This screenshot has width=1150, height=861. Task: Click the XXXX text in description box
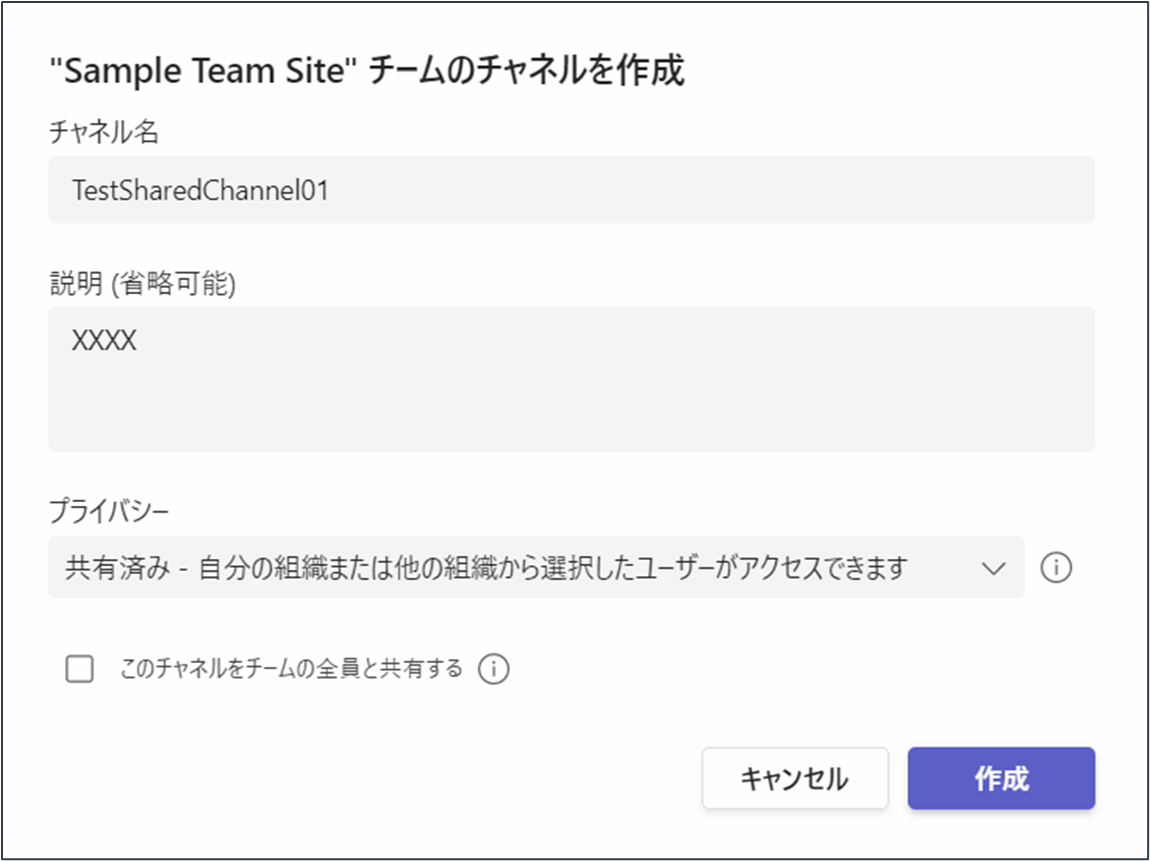(104, 341)
